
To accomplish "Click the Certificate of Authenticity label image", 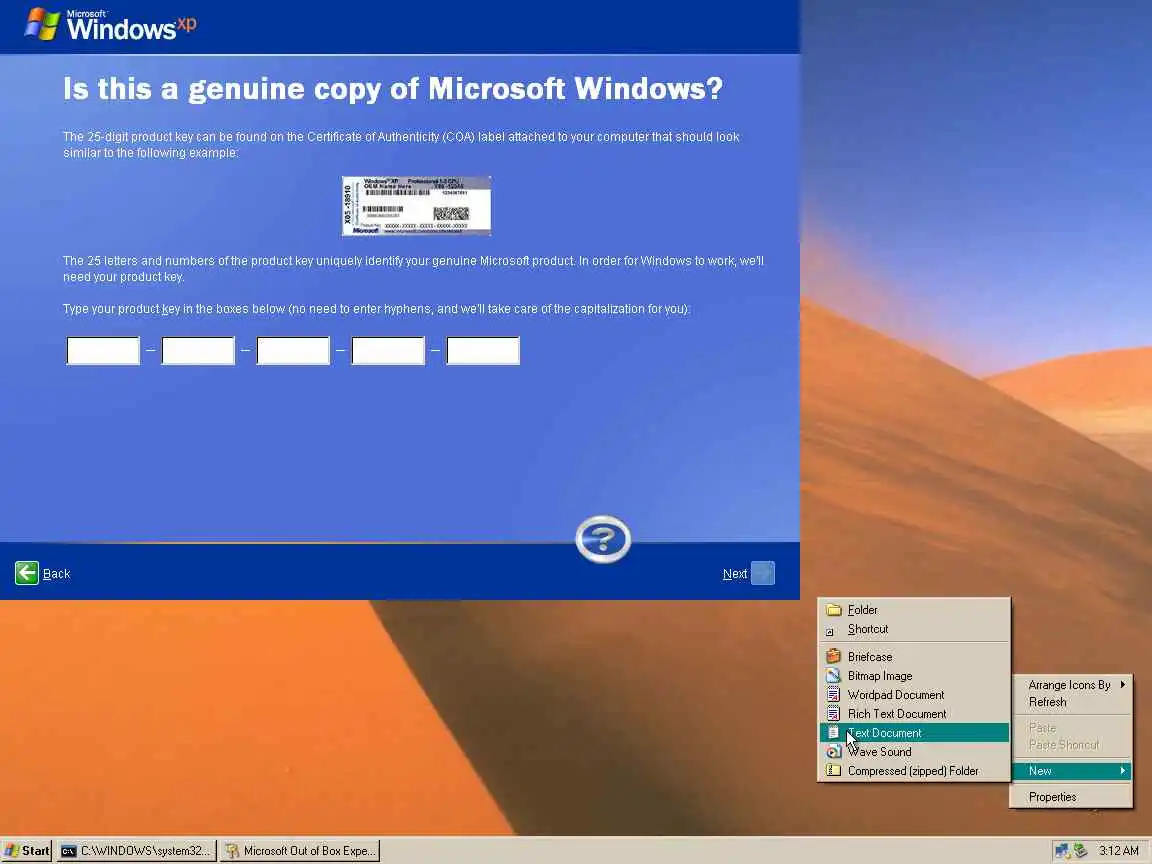I will 416,206.
